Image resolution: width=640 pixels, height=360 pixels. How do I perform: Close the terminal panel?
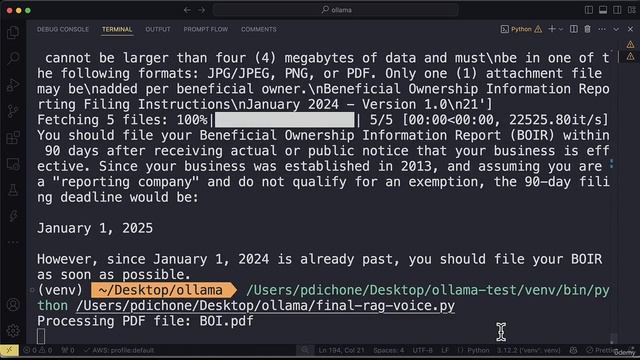point(630,29)
